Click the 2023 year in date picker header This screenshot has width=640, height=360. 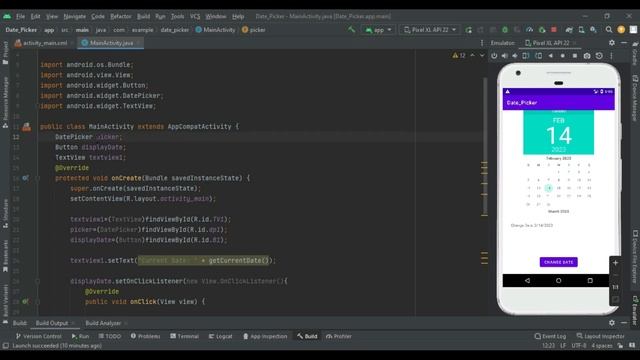[x=558, y=149]
